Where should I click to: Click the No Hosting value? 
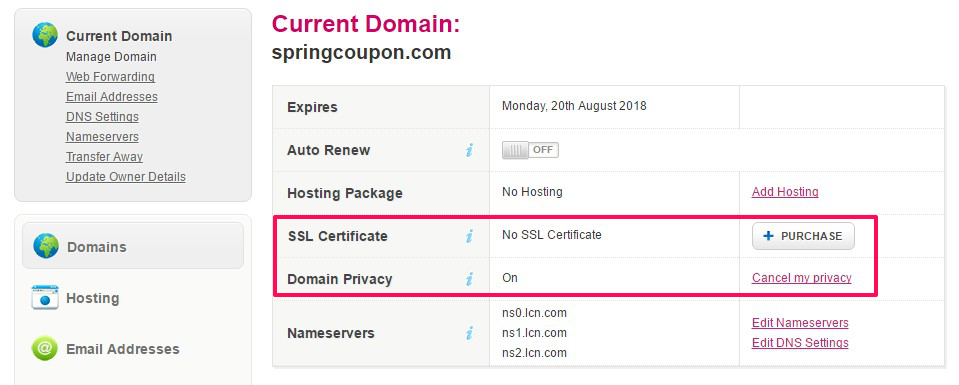pyautogui.click(x=532, y=192)
